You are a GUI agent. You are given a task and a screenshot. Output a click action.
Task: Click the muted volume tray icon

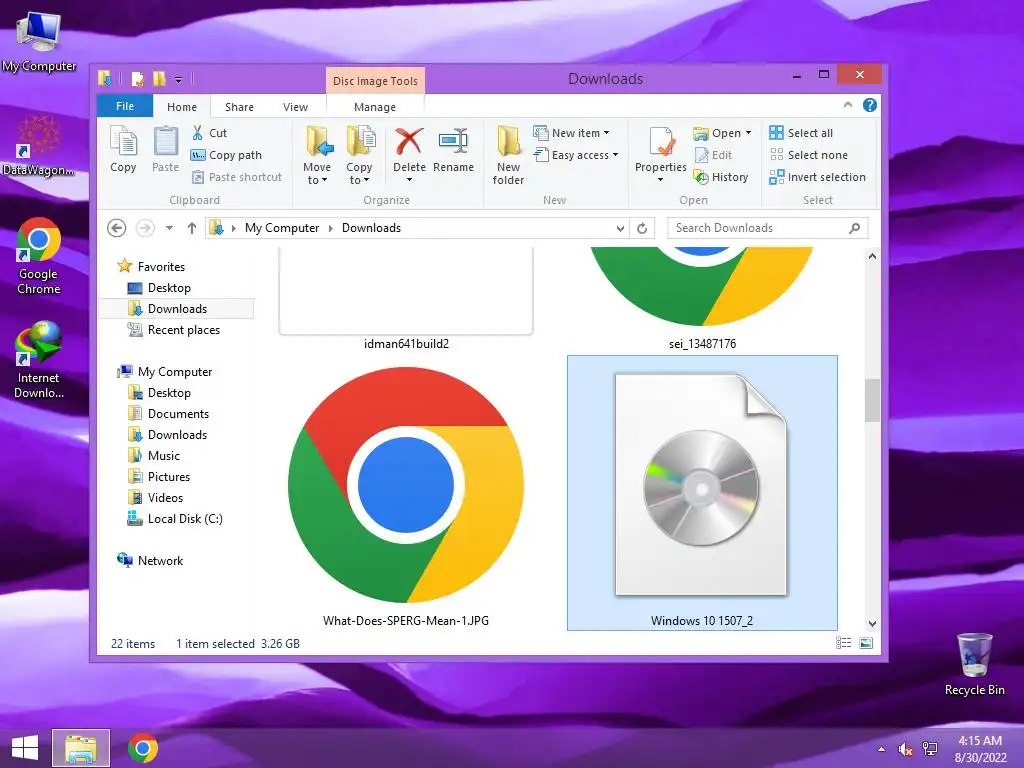[905, 749]
